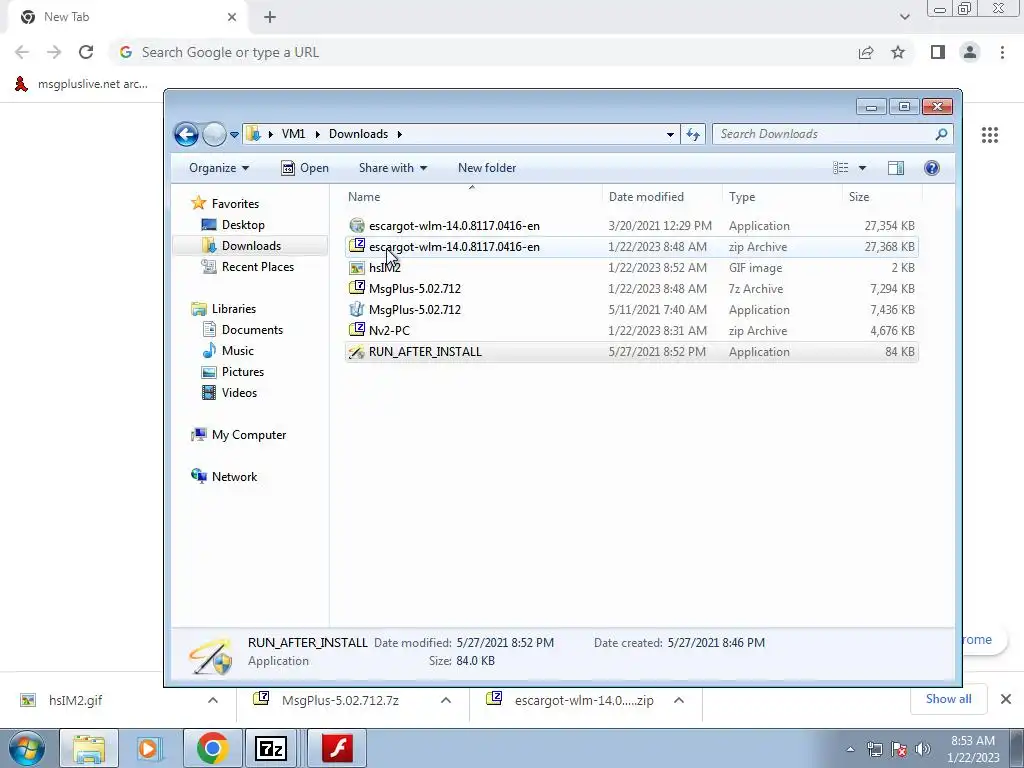
Task: Open My Computer in navigation pane
Action: pos(249,435)
